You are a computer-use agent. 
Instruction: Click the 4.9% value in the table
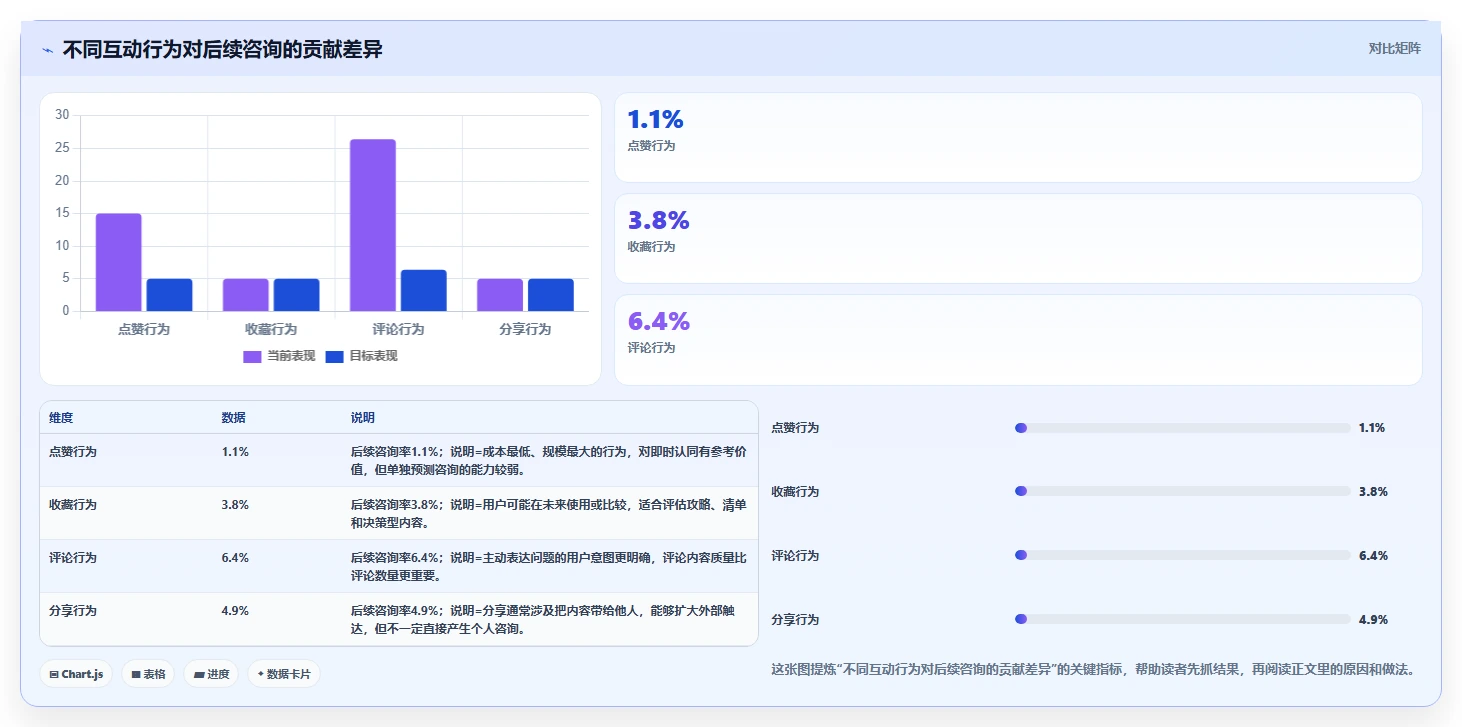(235, 611)
